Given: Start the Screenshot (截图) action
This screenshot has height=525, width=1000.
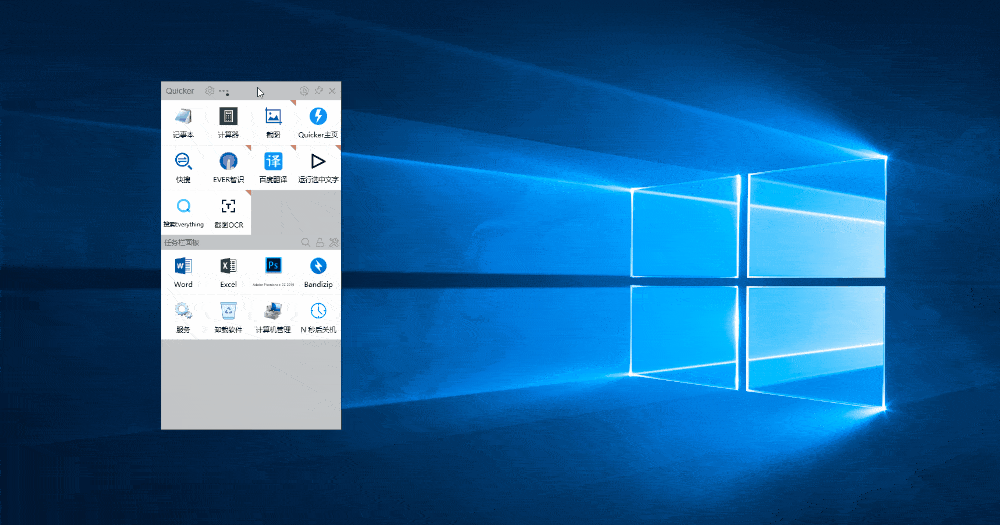Looking at the screenshot, I should click(273, 122).
